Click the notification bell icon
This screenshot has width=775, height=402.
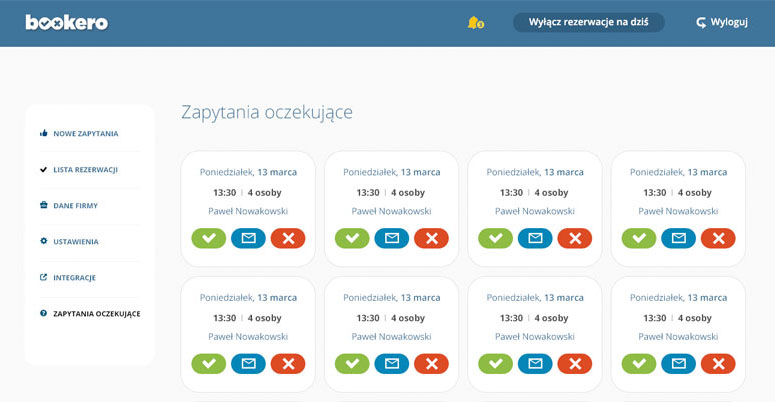(474, 22)
